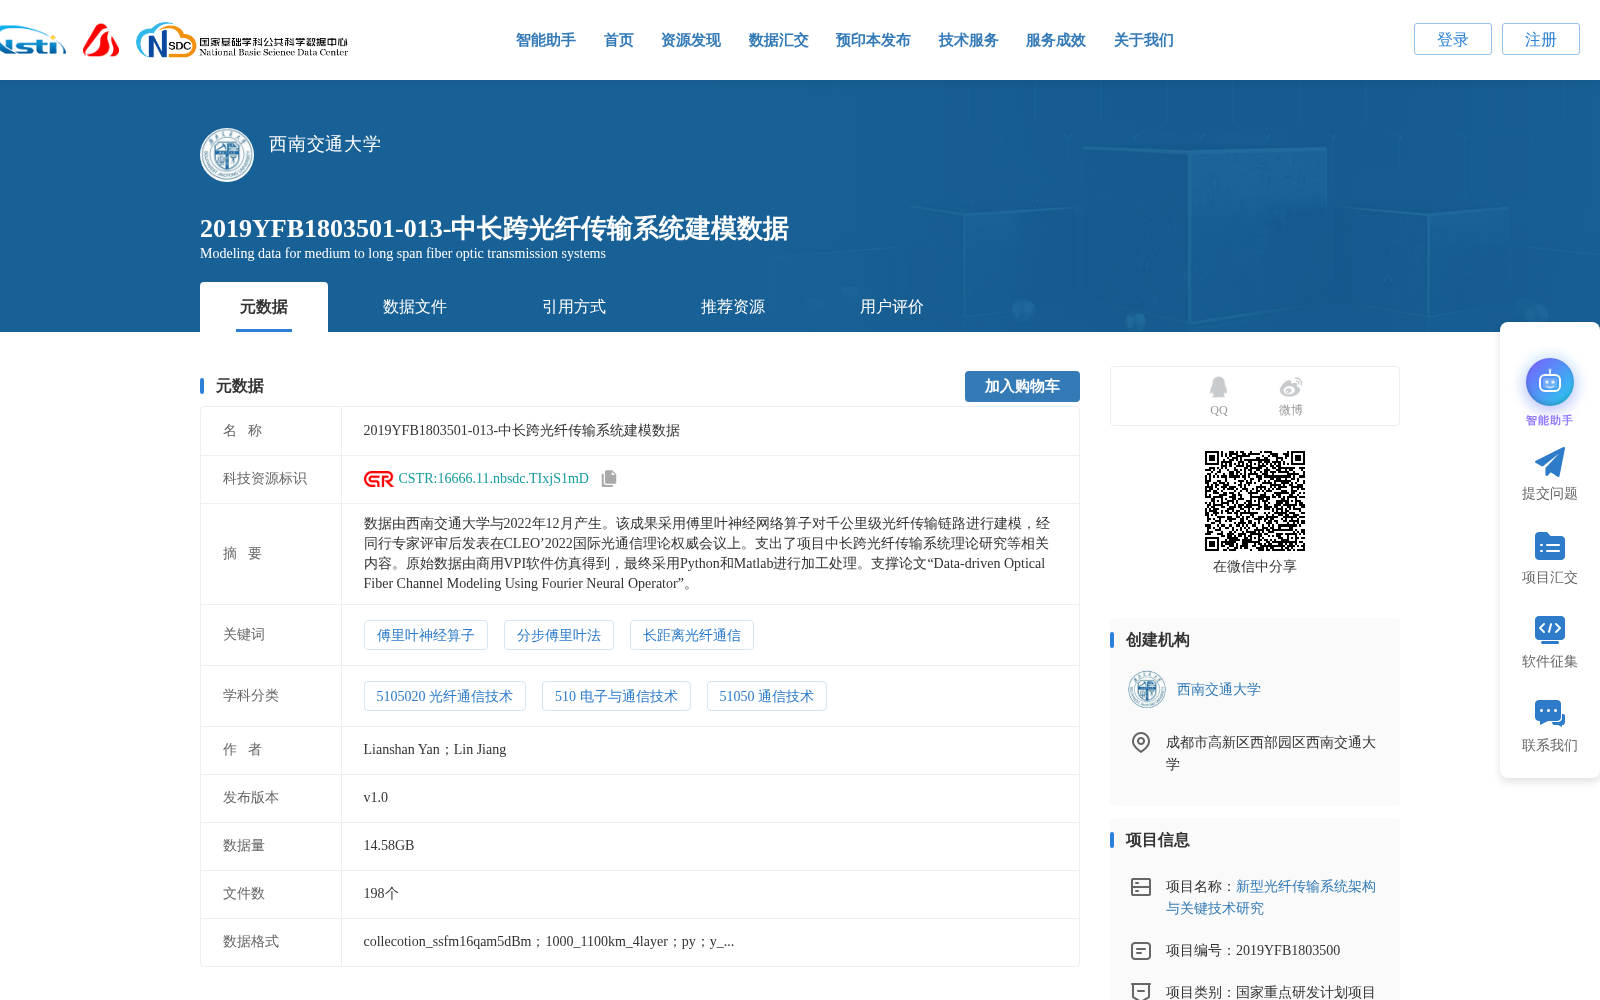The image size is (1600, 1000).
Task: Click subject tag 5105020 光纤通信技术
Action: point(445,696)
